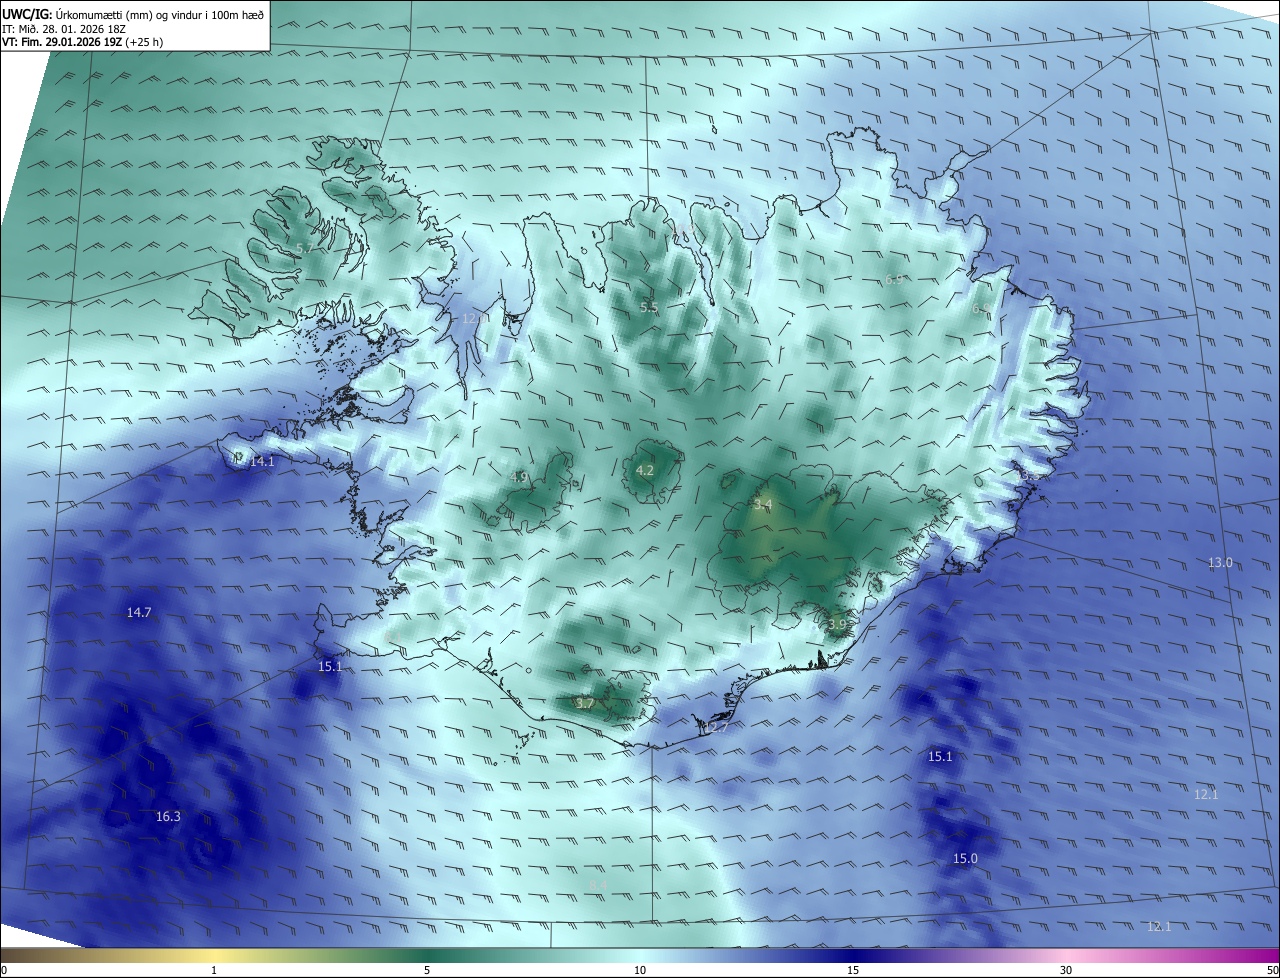Click the 5.5 value in north Iceland

point(649,307)
